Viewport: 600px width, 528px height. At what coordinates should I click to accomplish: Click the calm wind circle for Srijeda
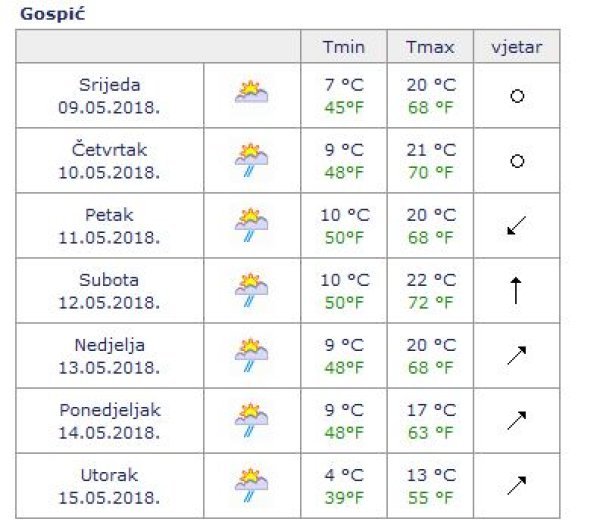[517, 96]
